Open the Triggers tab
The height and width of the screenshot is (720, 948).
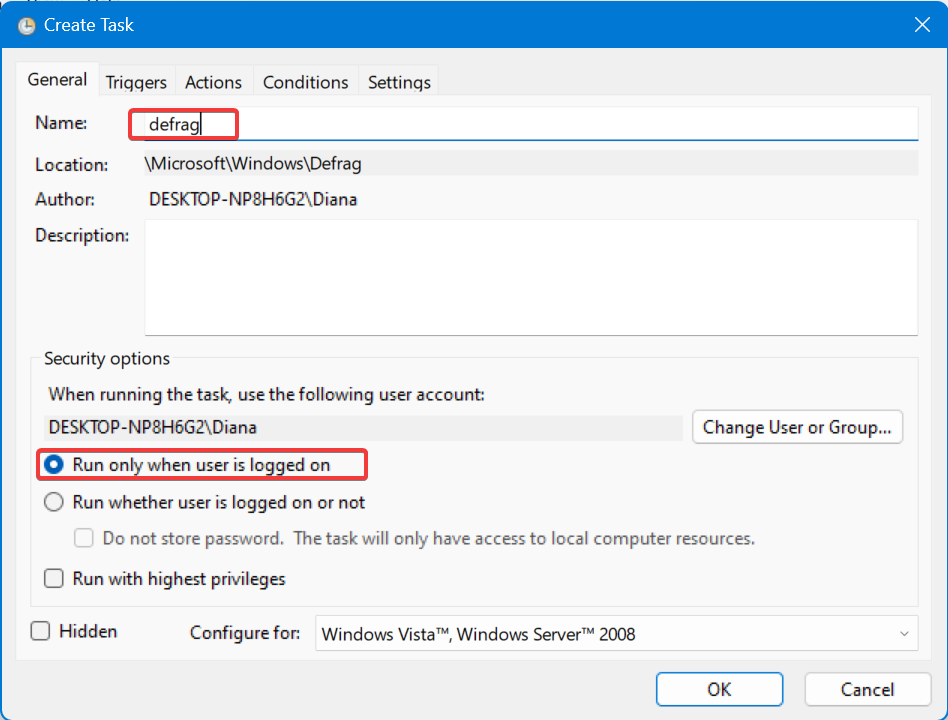coord(136,82)
